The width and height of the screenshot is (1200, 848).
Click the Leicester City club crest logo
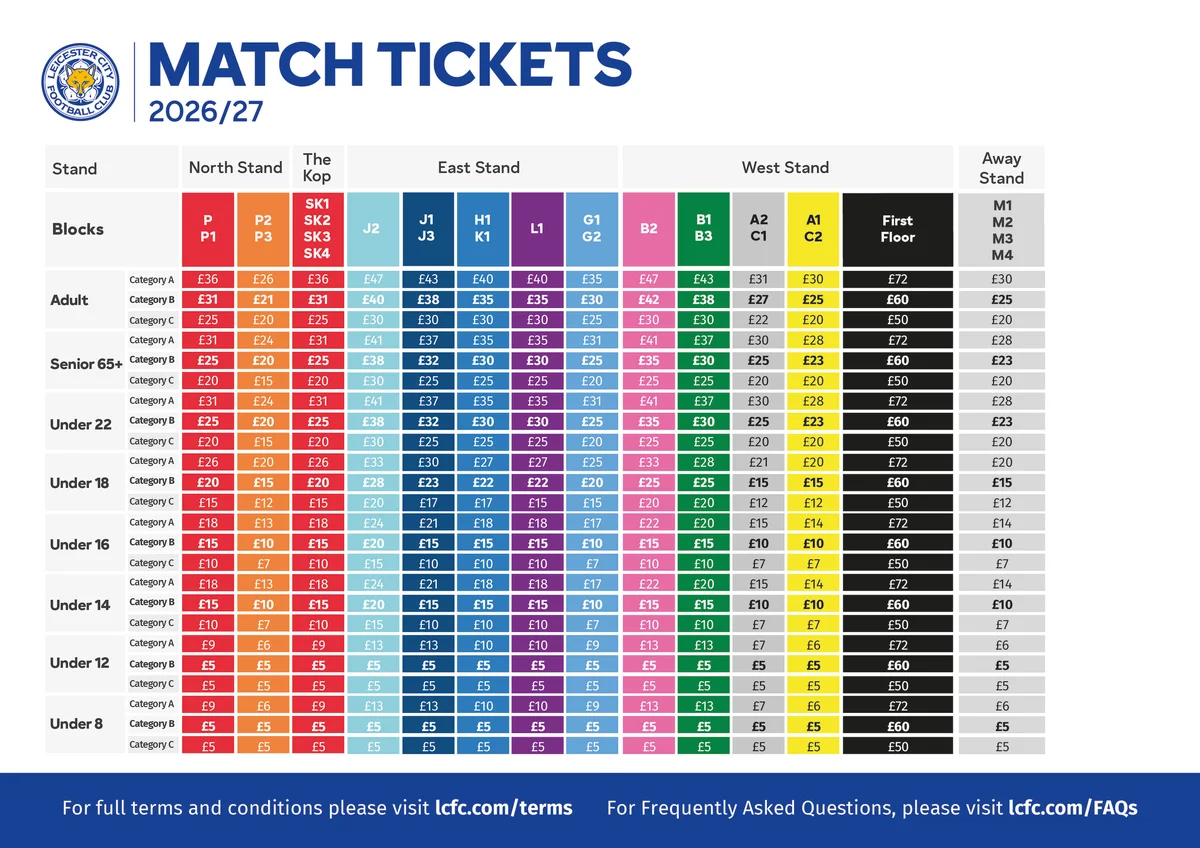(81, 81)
